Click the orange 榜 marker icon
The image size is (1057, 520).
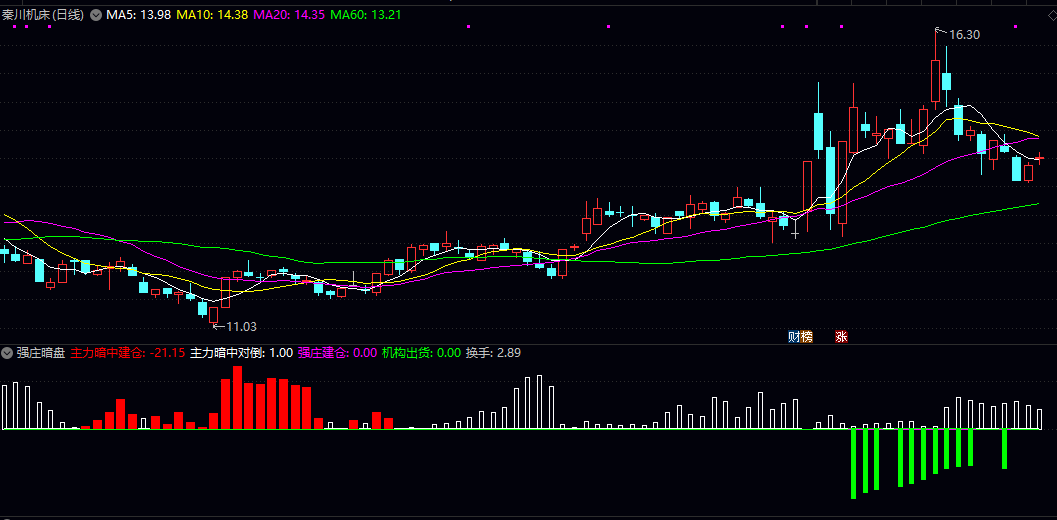coord(807,337)
